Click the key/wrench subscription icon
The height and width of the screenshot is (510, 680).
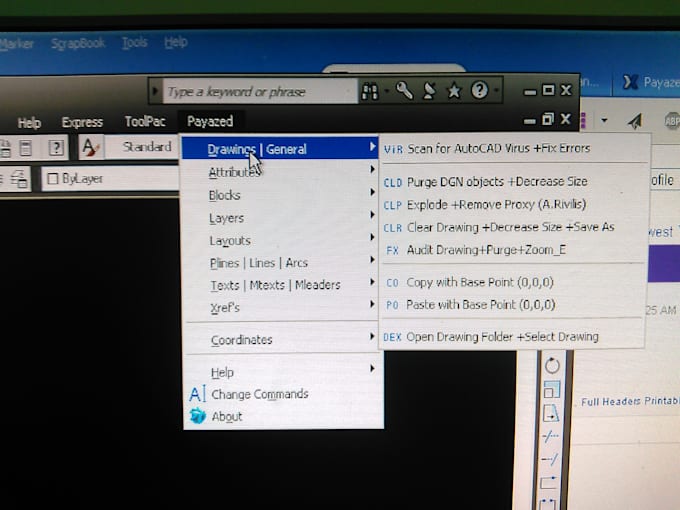(404, 91)
